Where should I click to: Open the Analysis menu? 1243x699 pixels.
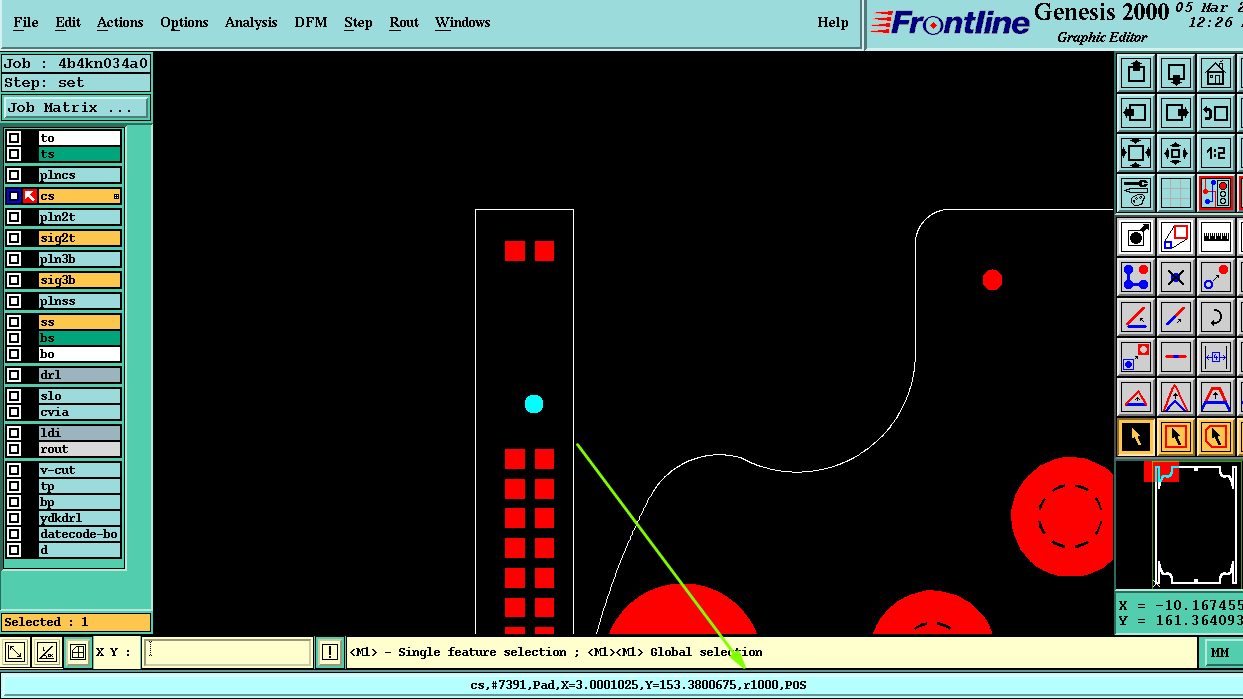[251, 22]
